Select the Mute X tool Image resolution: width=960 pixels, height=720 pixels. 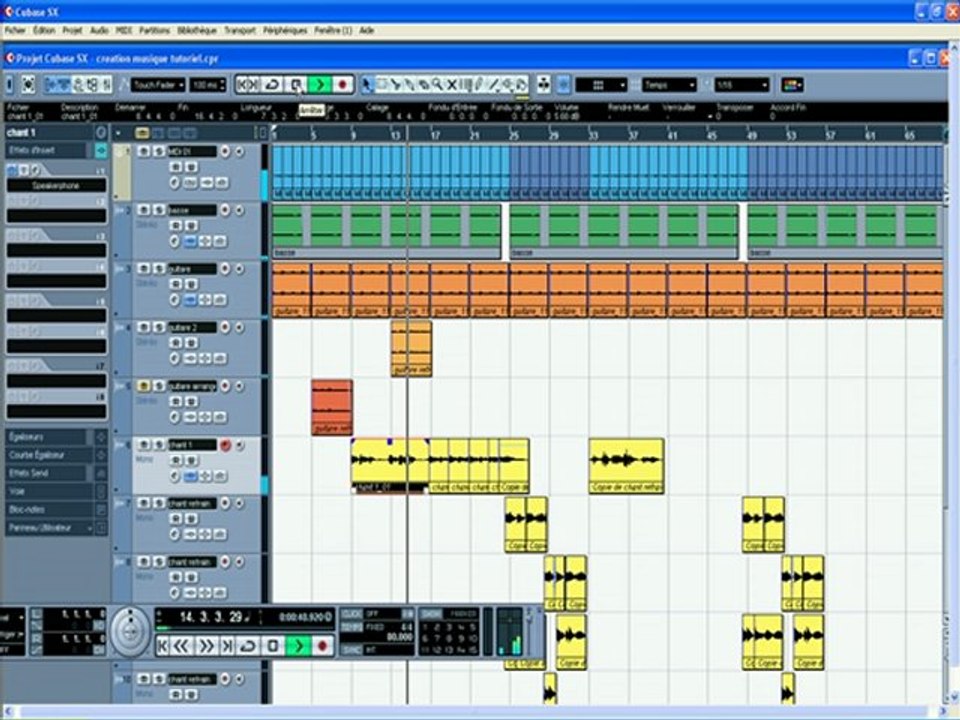(452, 84)
